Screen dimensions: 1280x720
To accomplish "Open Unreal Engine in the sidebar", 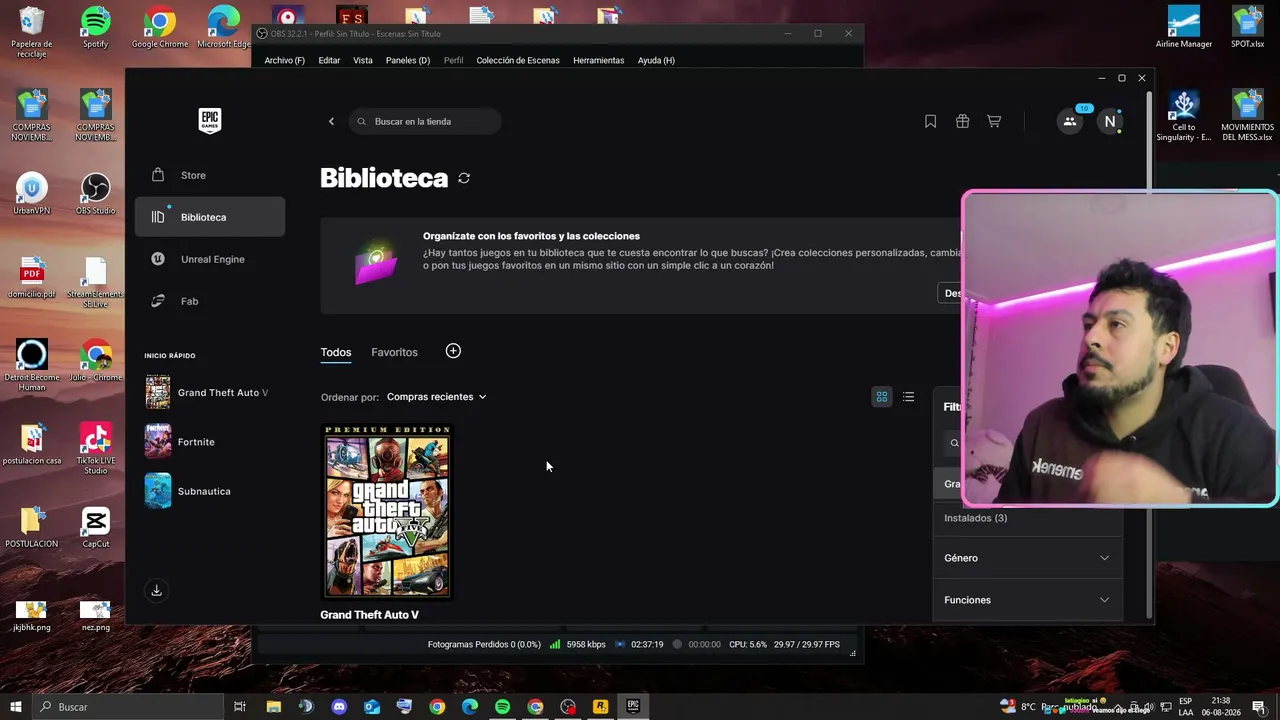I will [210, 259].
